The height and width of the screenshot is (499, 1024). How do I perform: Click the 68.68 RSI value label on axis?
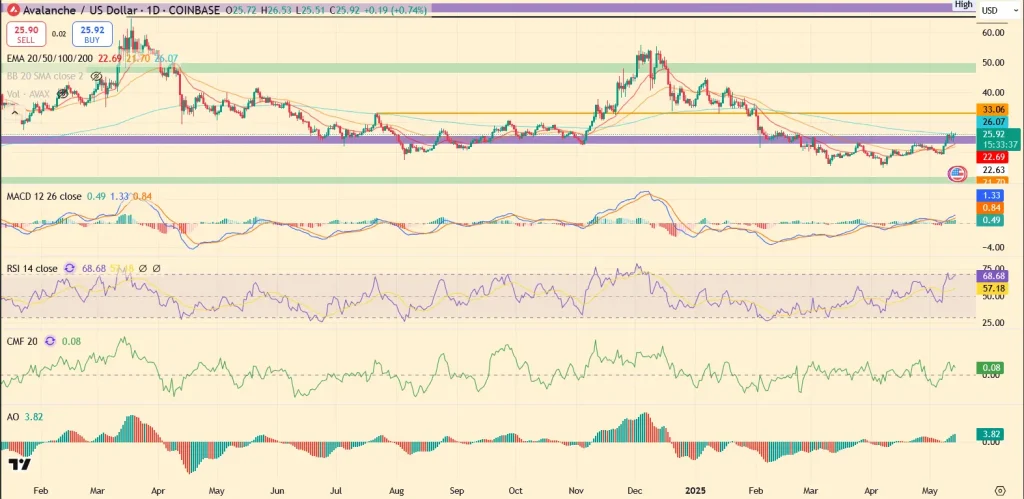click(991, 276)
